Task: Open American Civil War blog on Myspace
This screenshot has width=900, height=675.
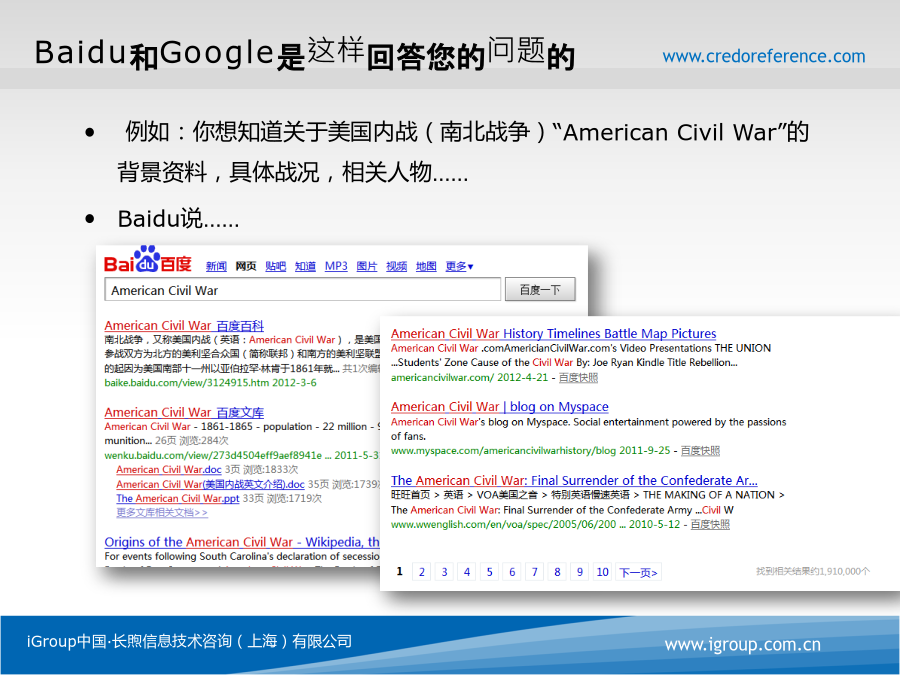Action: pyautogui.click(x=500, y=407)
